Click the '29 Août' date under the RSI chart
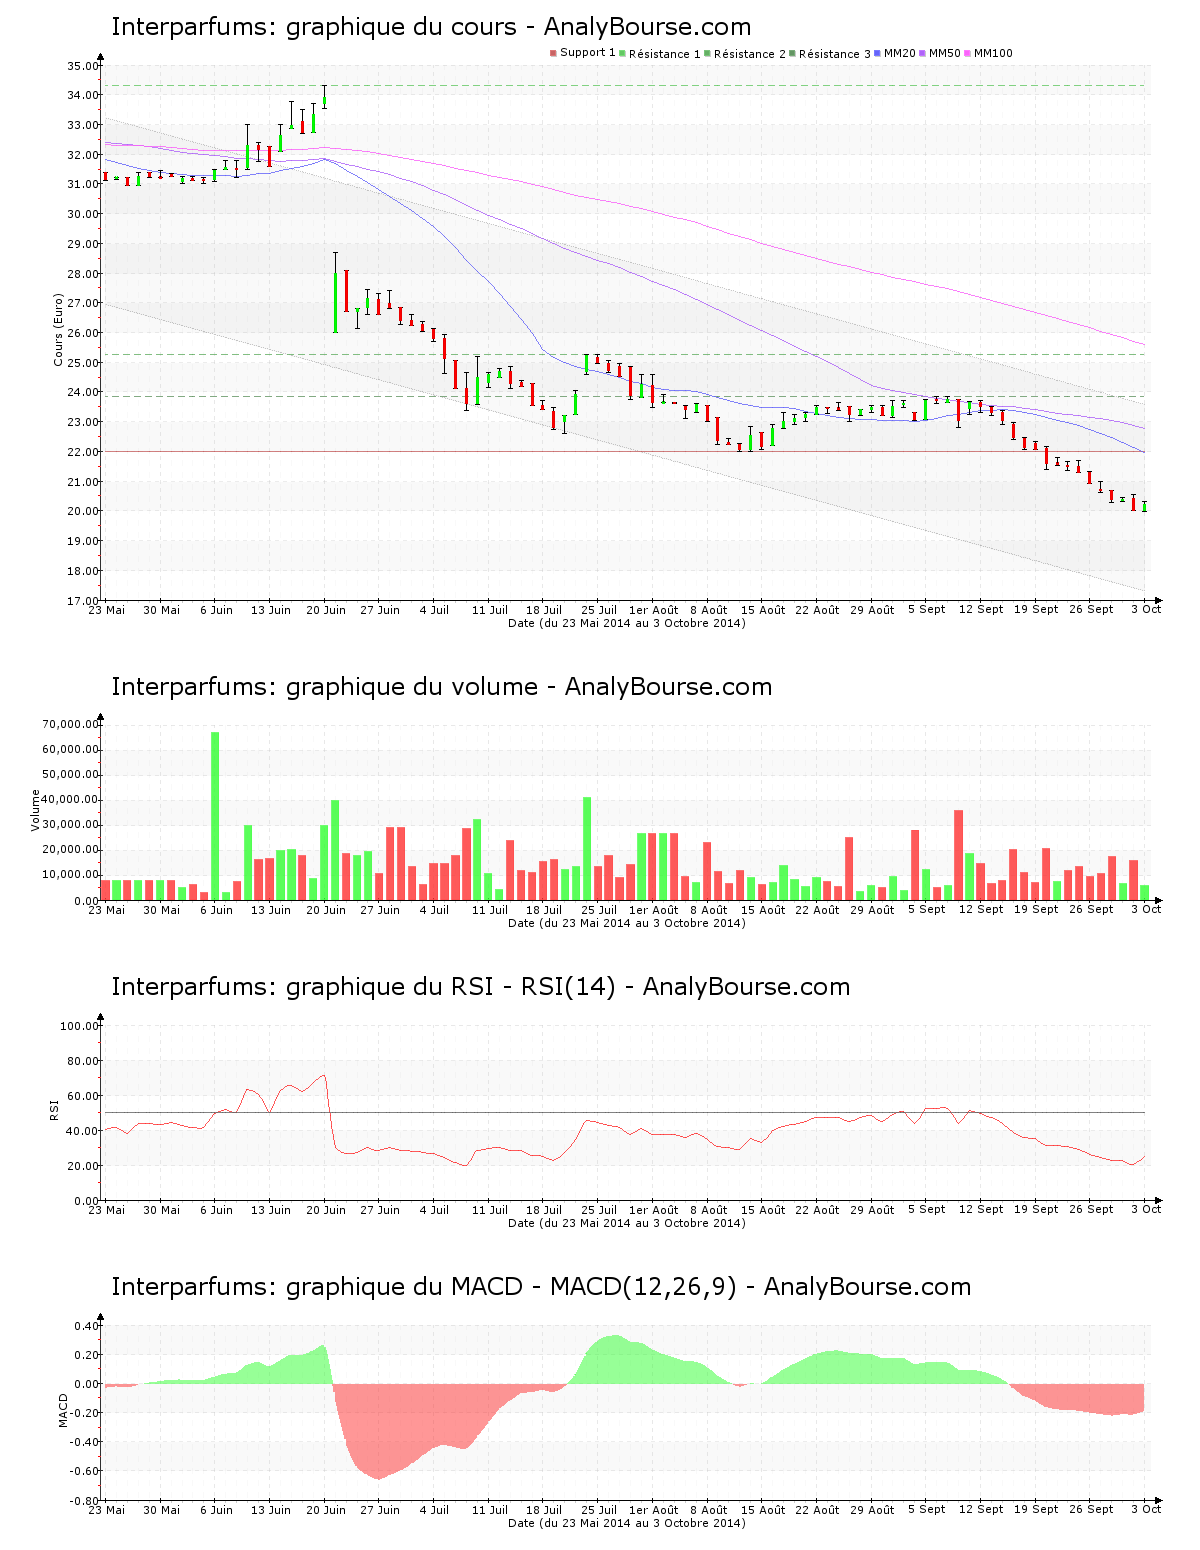 [873, 1210]
